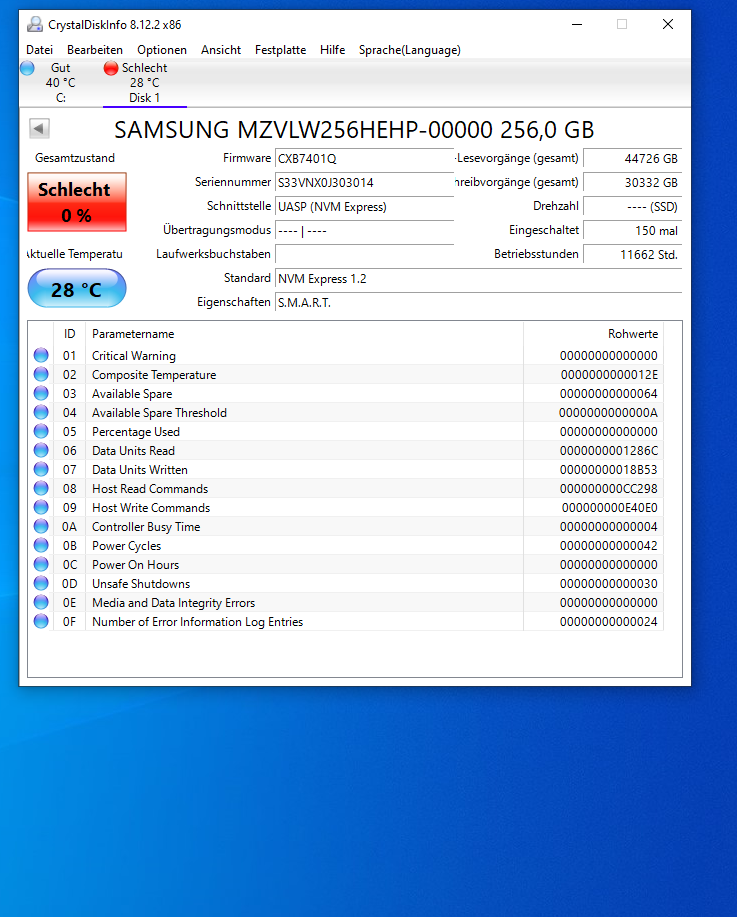Click the Eingeschaltet value 150 mal
737x917 pixels.
coord(633,230)
